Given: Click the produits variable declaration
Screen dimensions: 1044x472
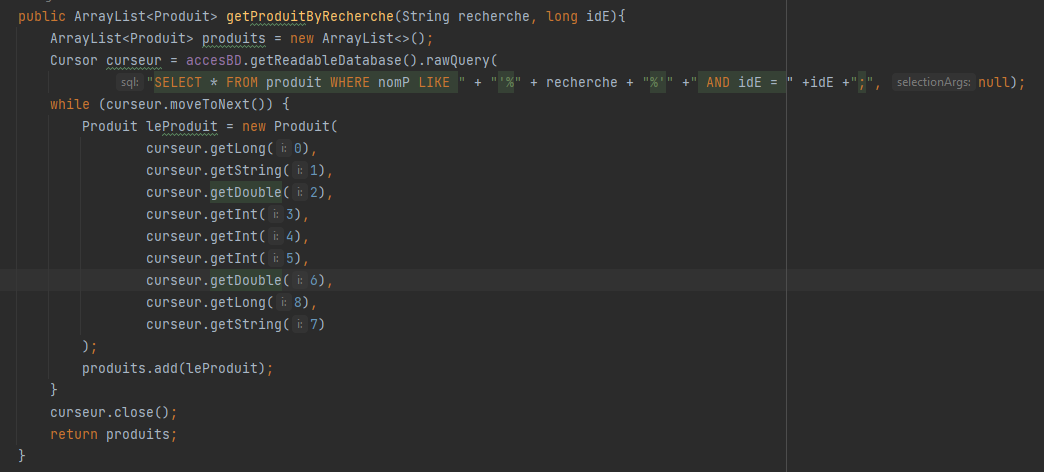Looking at the screenshot, I should 234,38.
